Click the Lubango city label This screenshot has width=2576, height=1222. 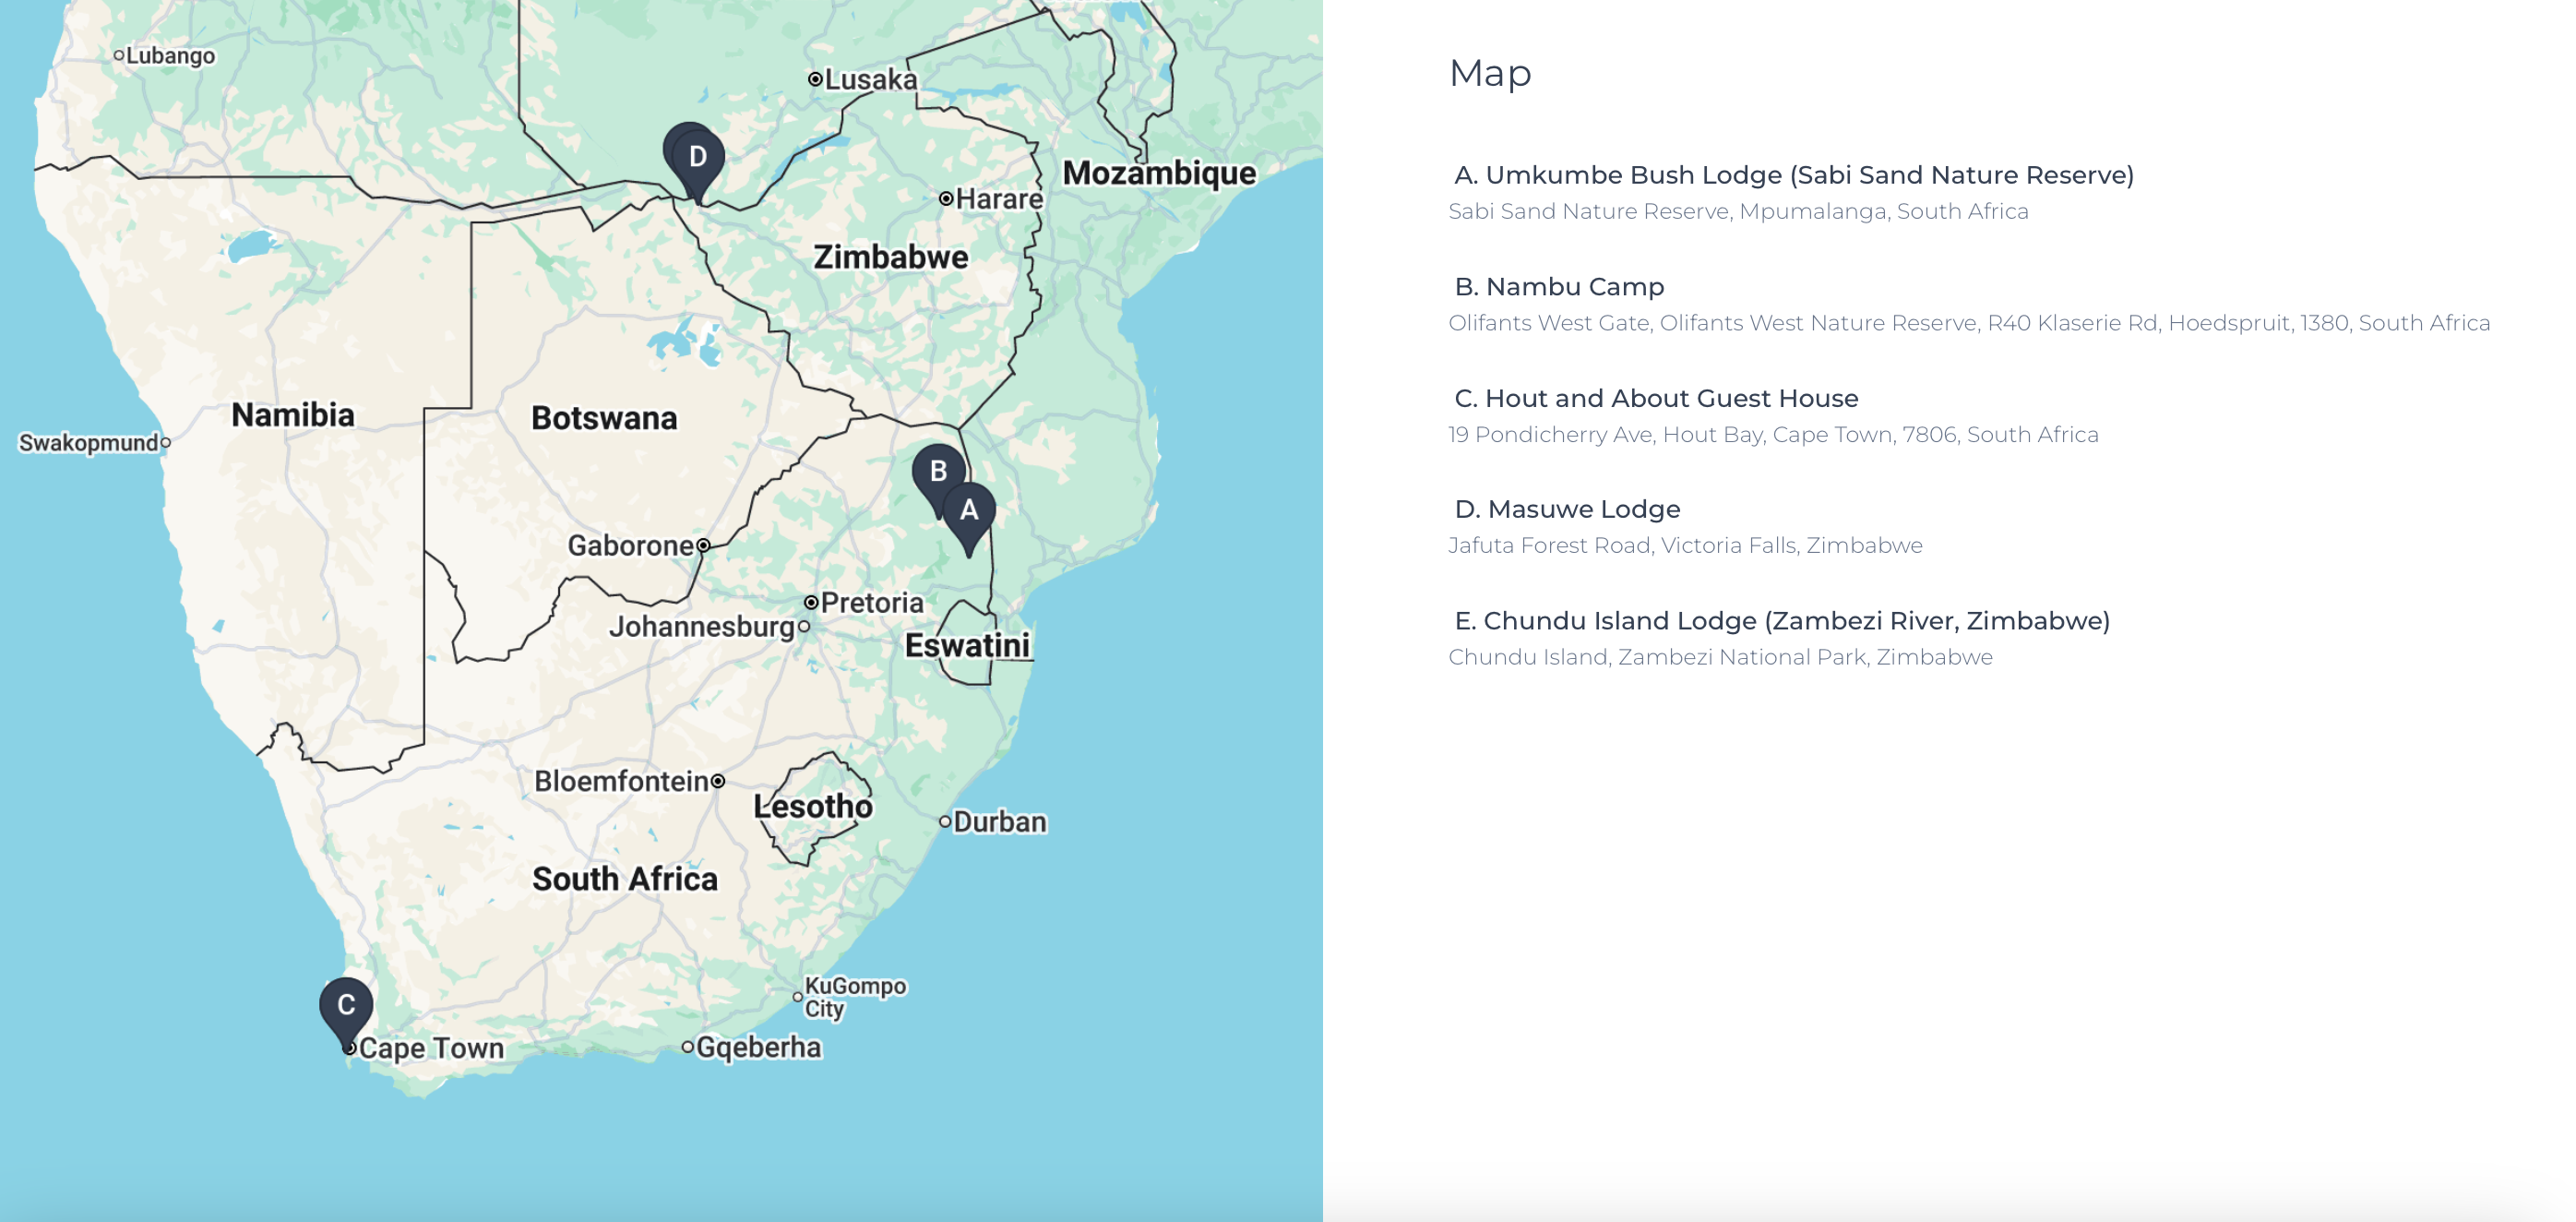[x=170, y=56]
